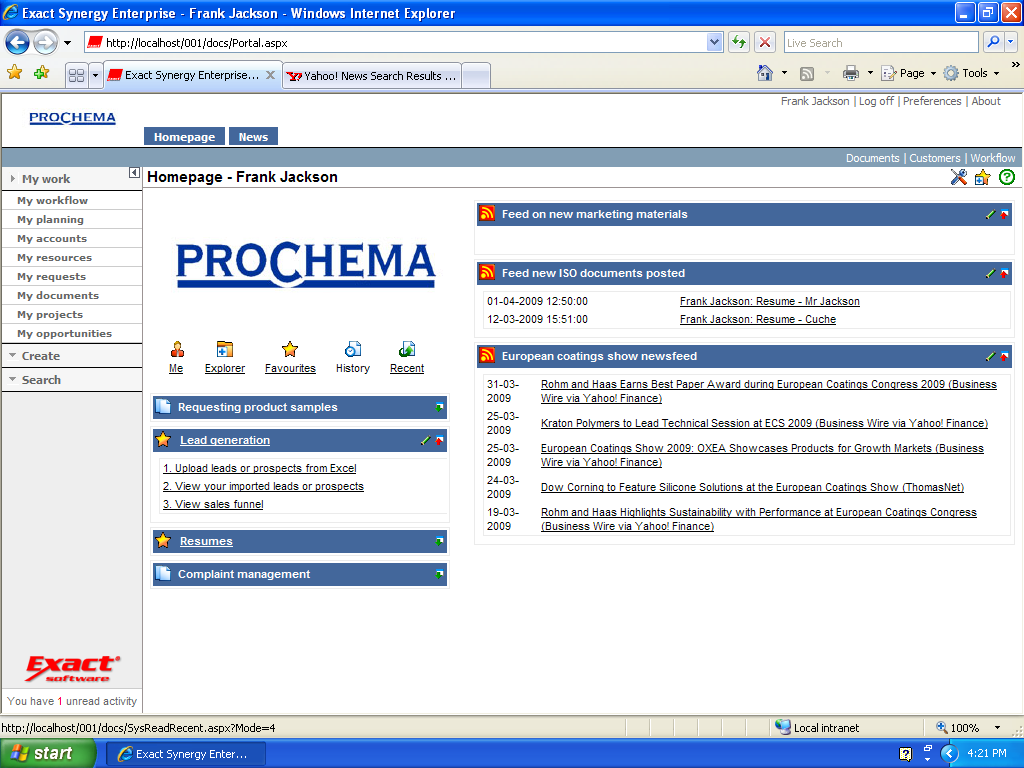Go back with the browser Back arrow
This screenshot has width=1024, height=768.
[x=17, y=43]
